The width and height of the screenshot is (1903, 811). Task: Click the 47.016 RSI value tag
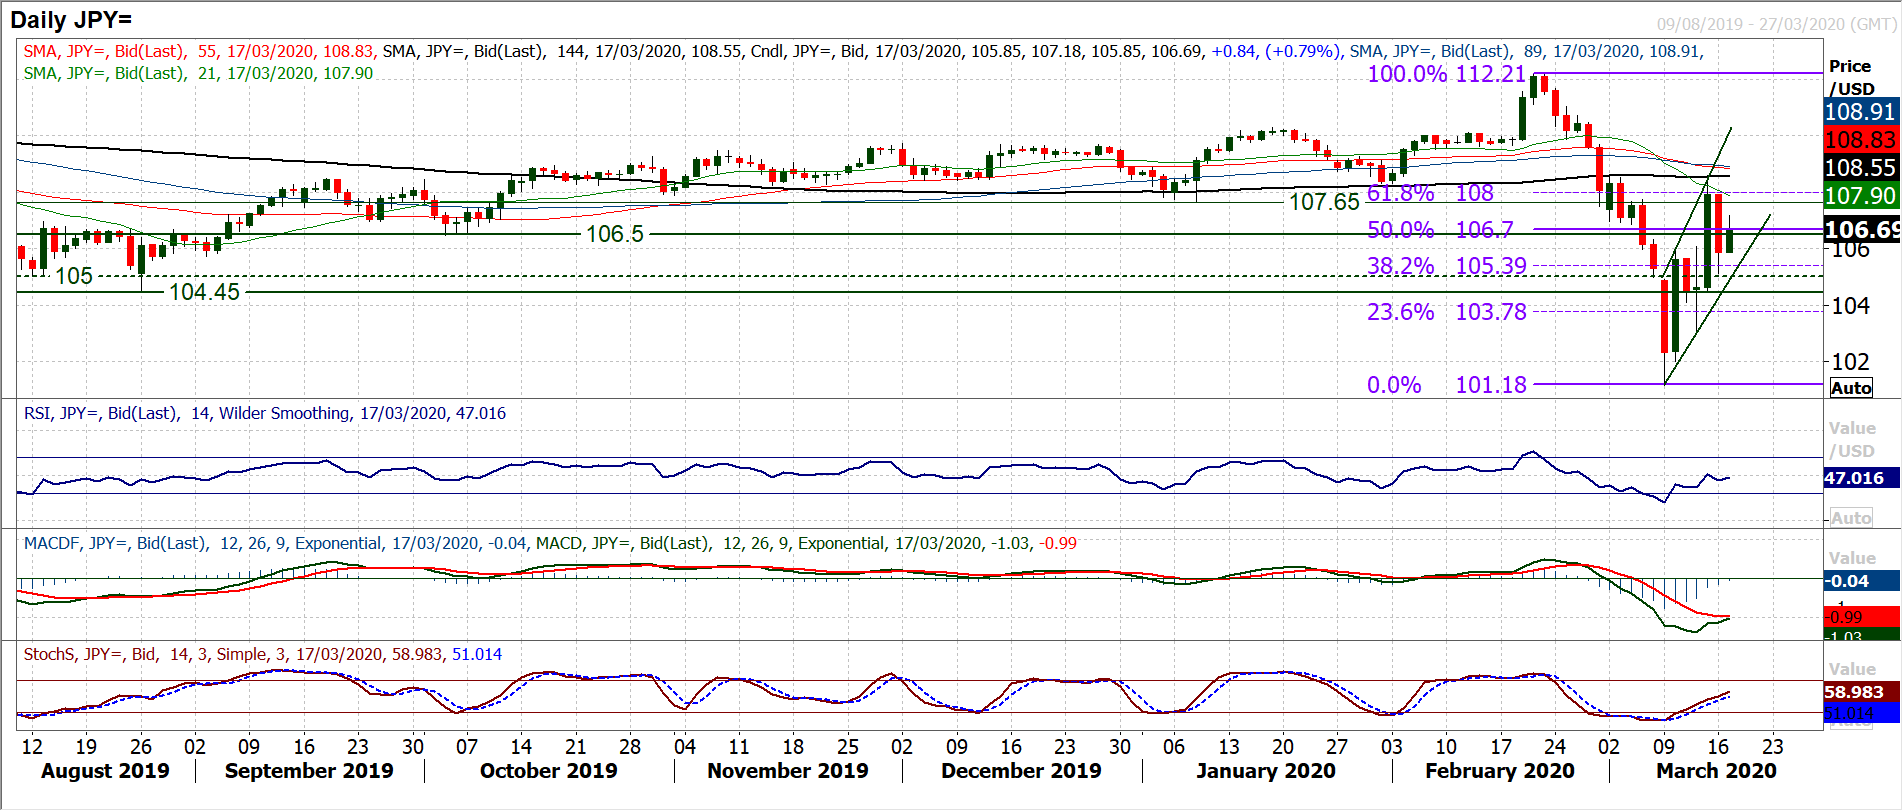(x=1861, y=478)
